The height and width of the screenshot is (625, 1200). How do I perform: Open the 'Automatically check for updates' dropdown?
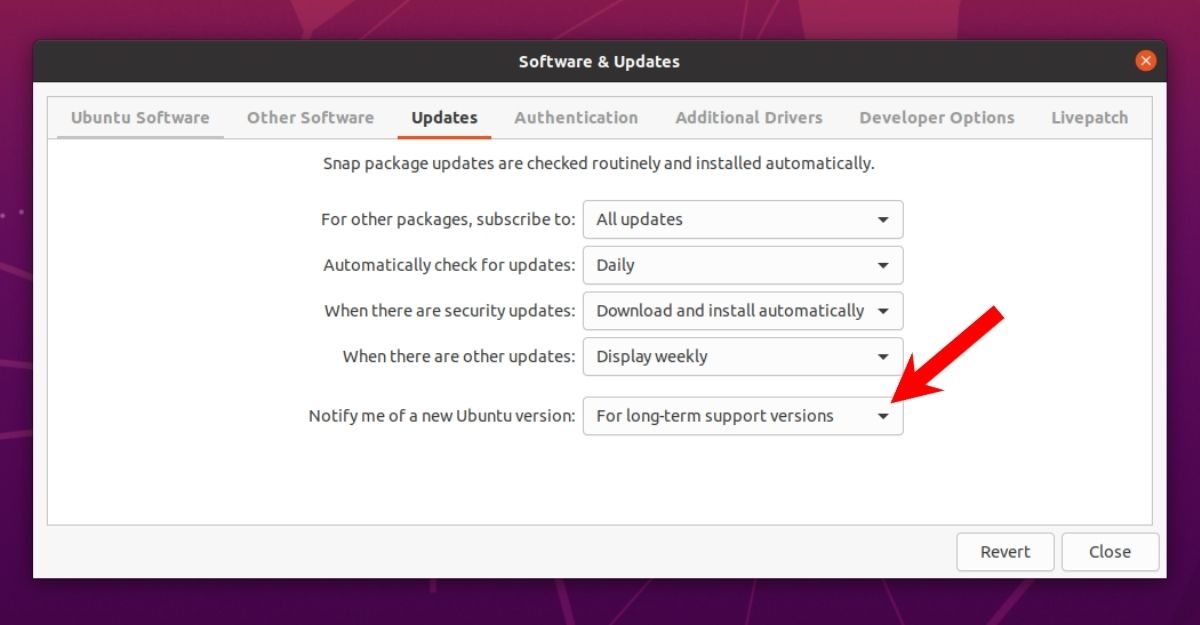743,265
